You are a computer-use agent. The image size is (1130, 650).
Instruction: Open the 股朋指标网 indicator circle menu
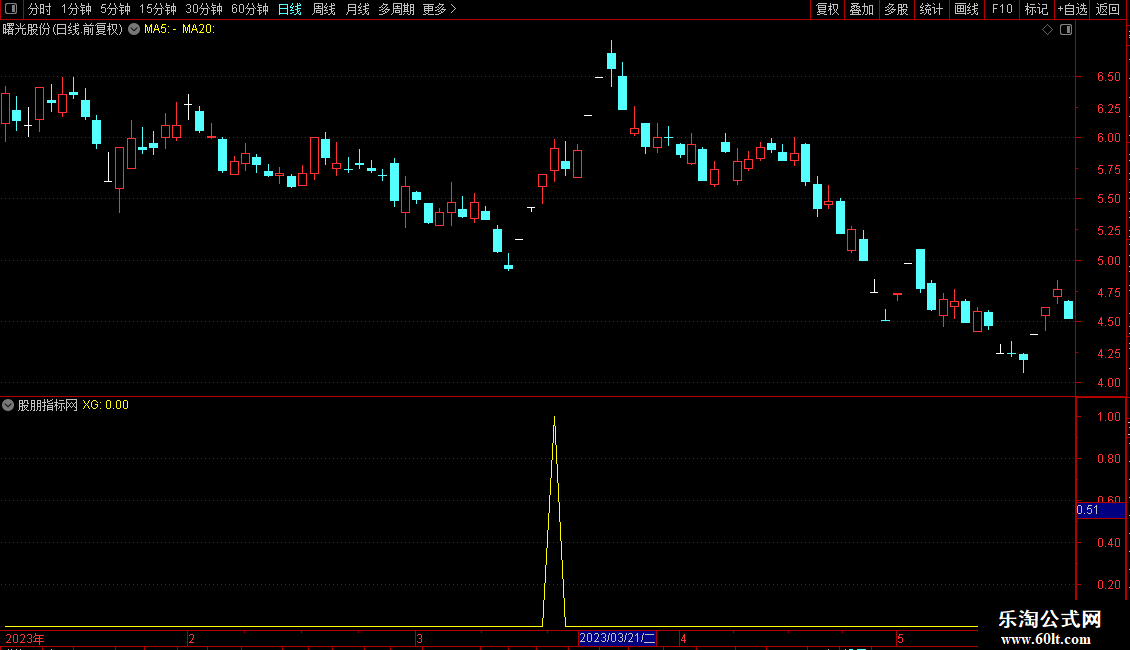pyautogui.click(x=8, y=405)
